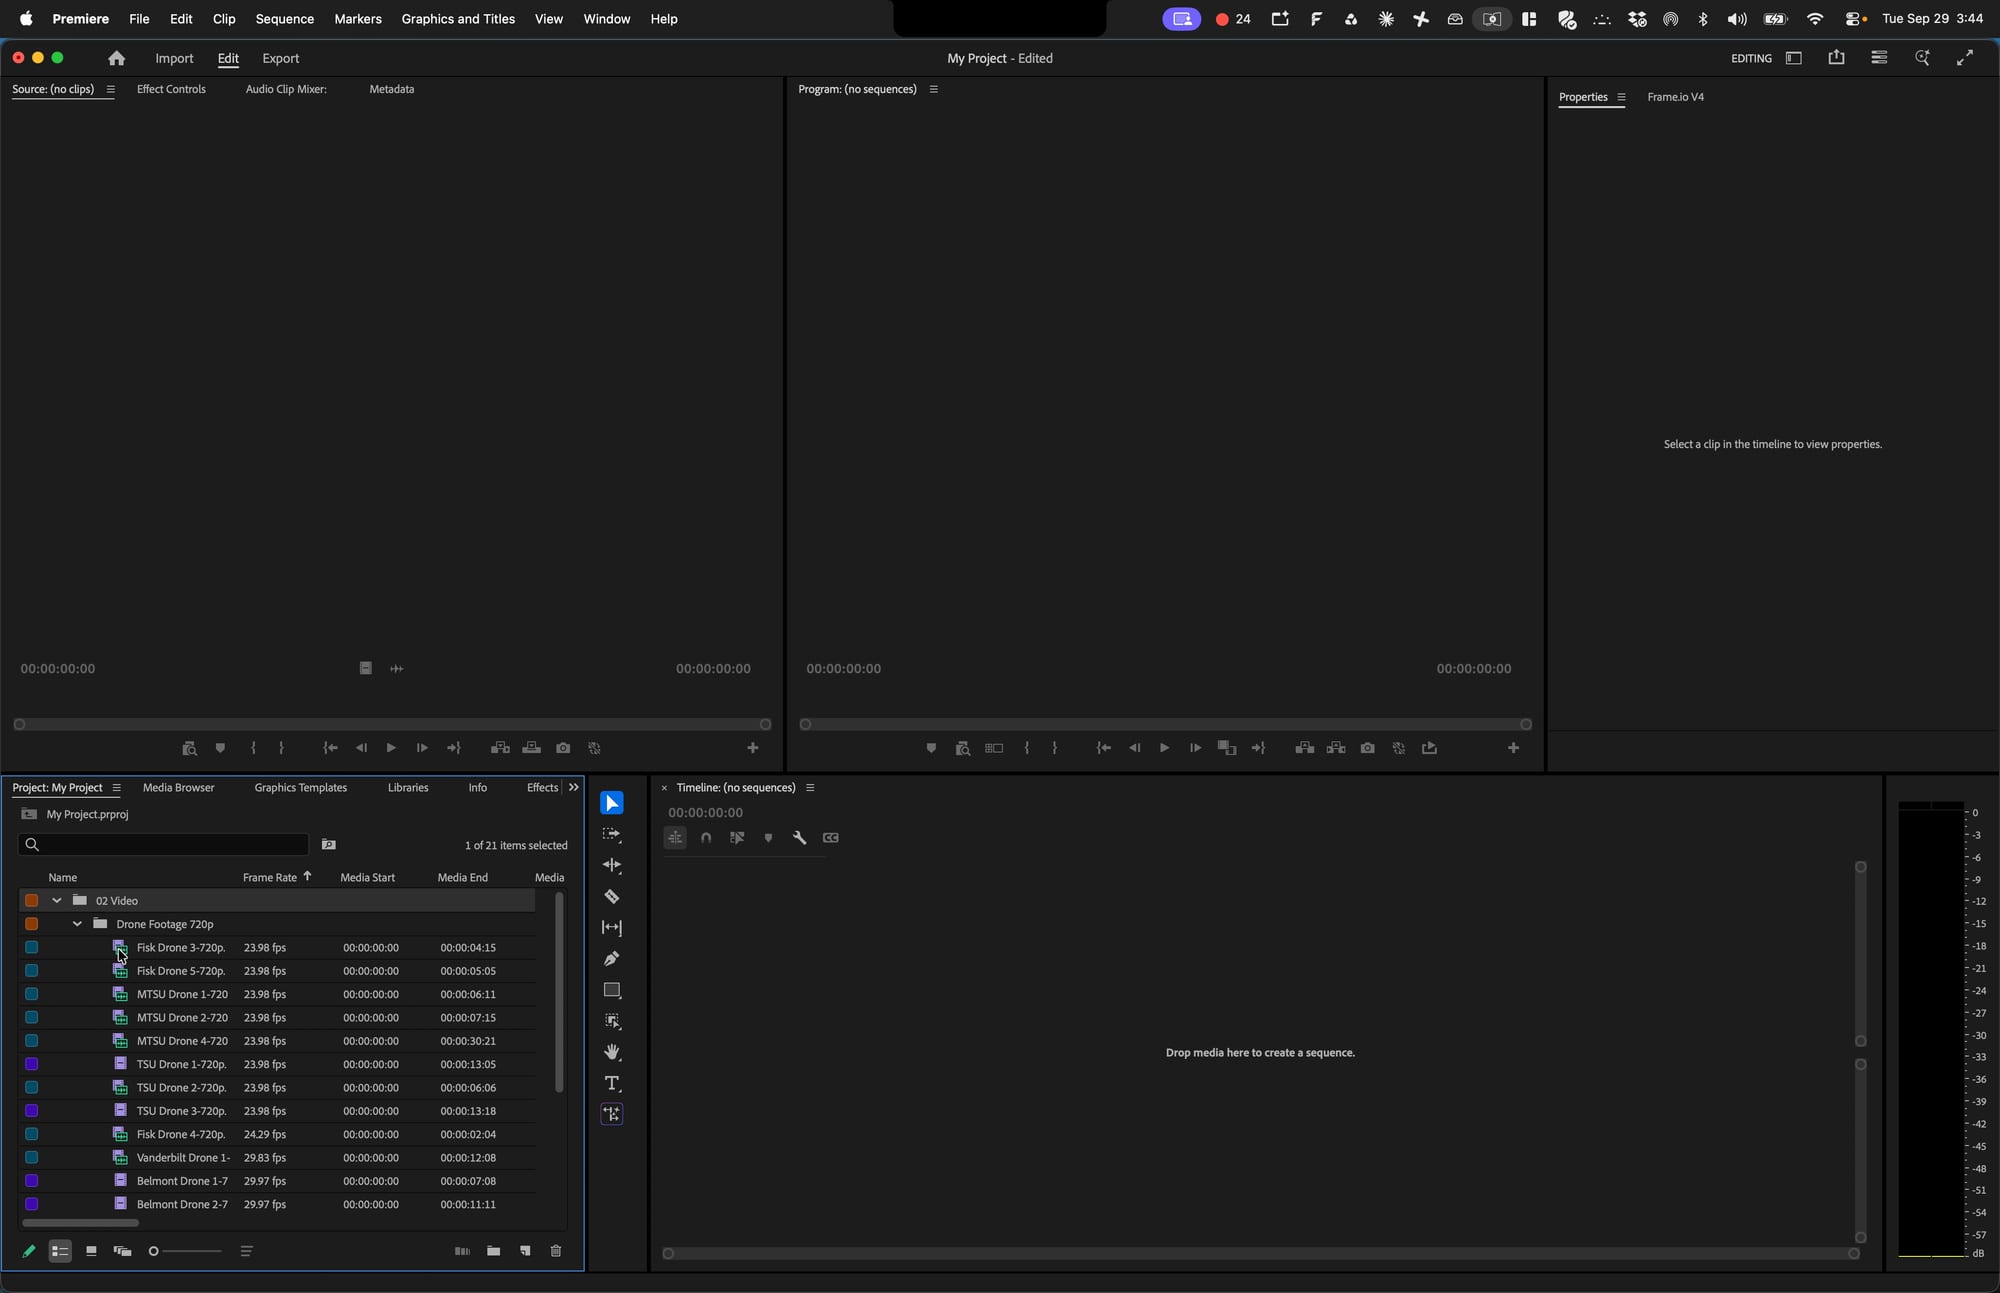This screenshot has width=2000, height=1293.
Task: Select the Rectangle tool
Action: [612, 990]
